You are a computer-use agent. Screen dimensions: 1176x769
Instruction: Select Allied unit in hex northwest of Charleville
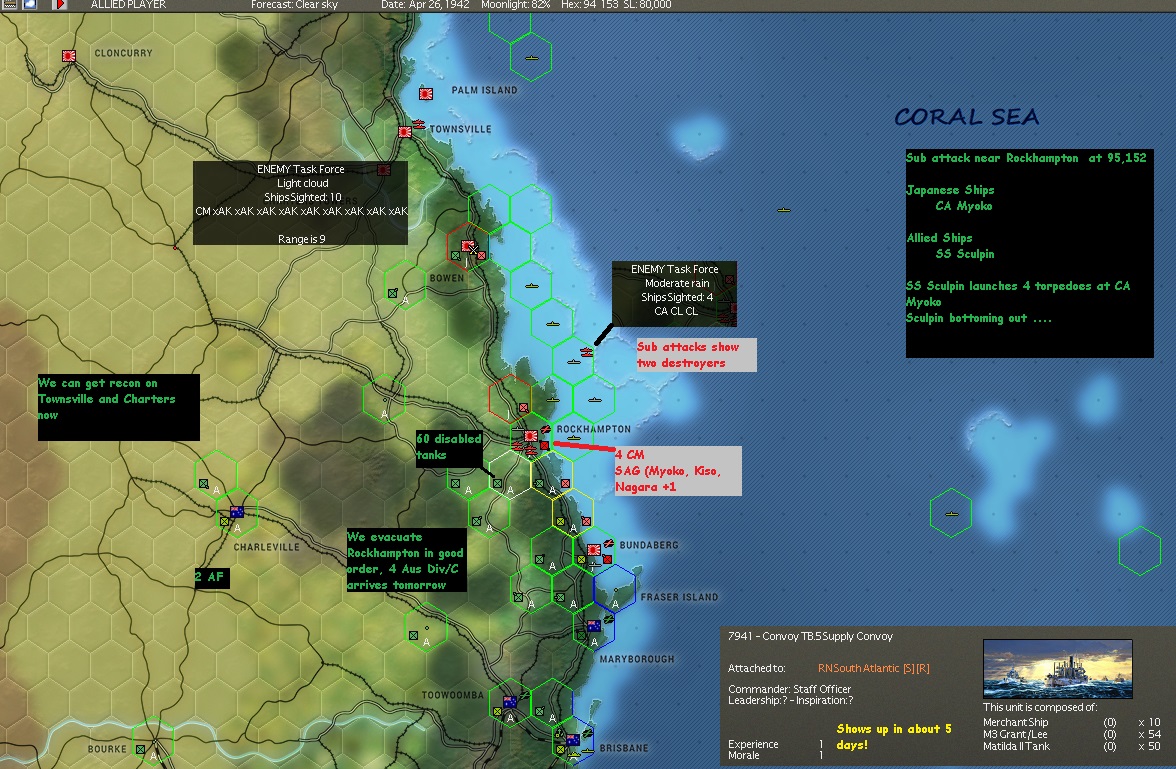click(x=203, y=484)
